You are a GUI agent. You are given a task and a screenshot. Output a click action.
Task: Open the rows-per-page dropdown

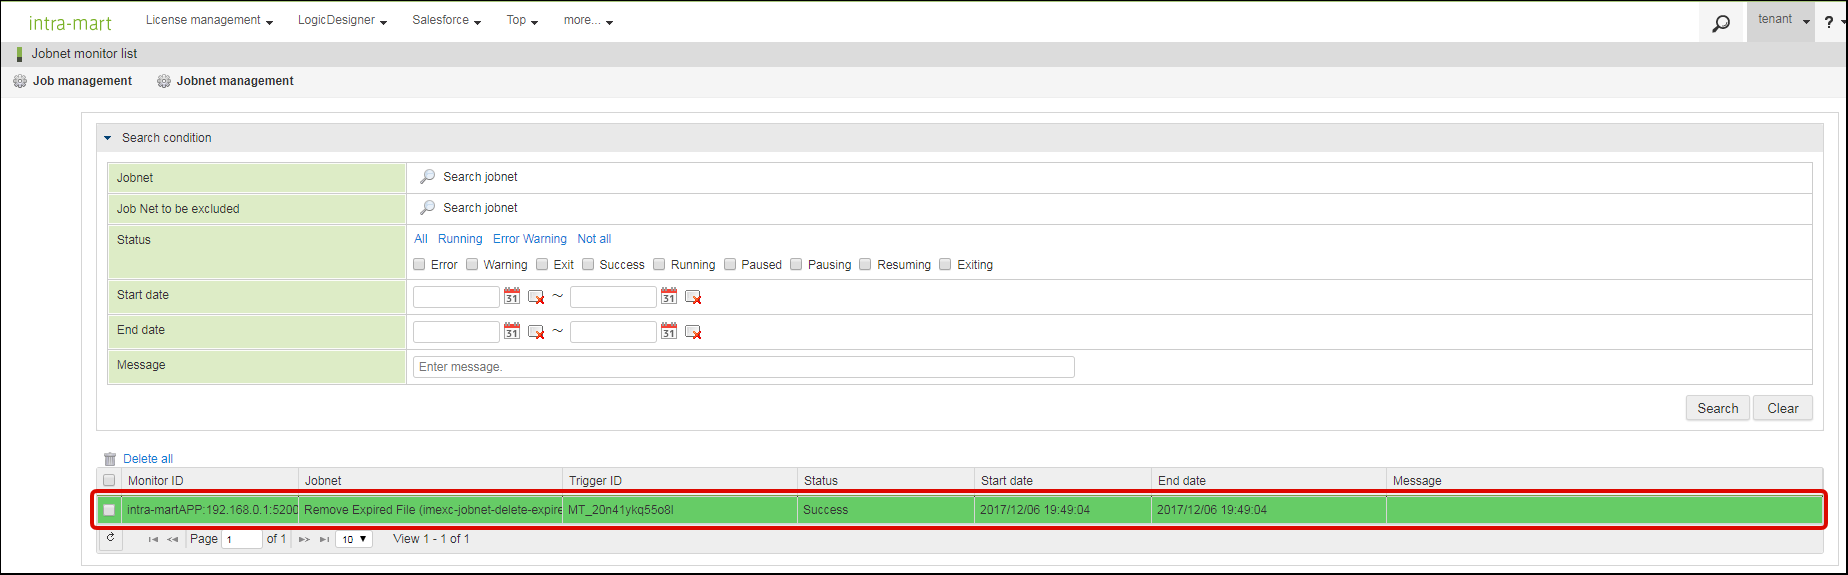tap(354, 539)
